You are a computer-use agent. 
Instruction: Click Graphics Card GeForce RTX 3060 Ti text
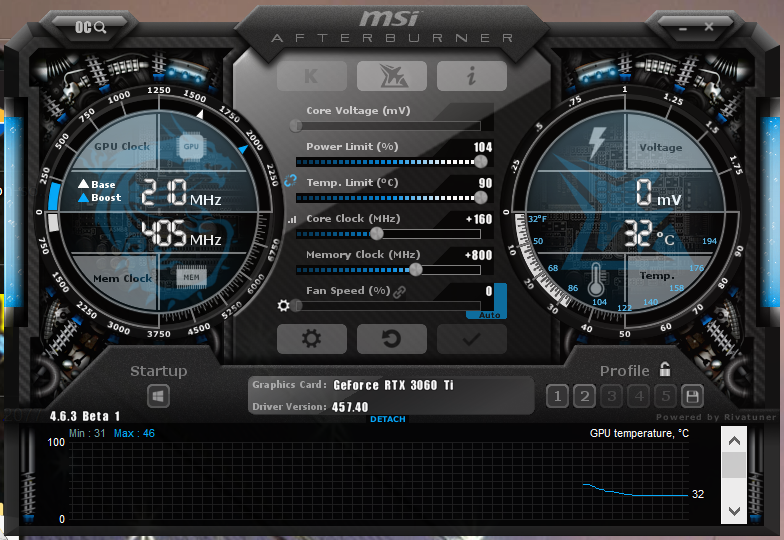[353, 385]
